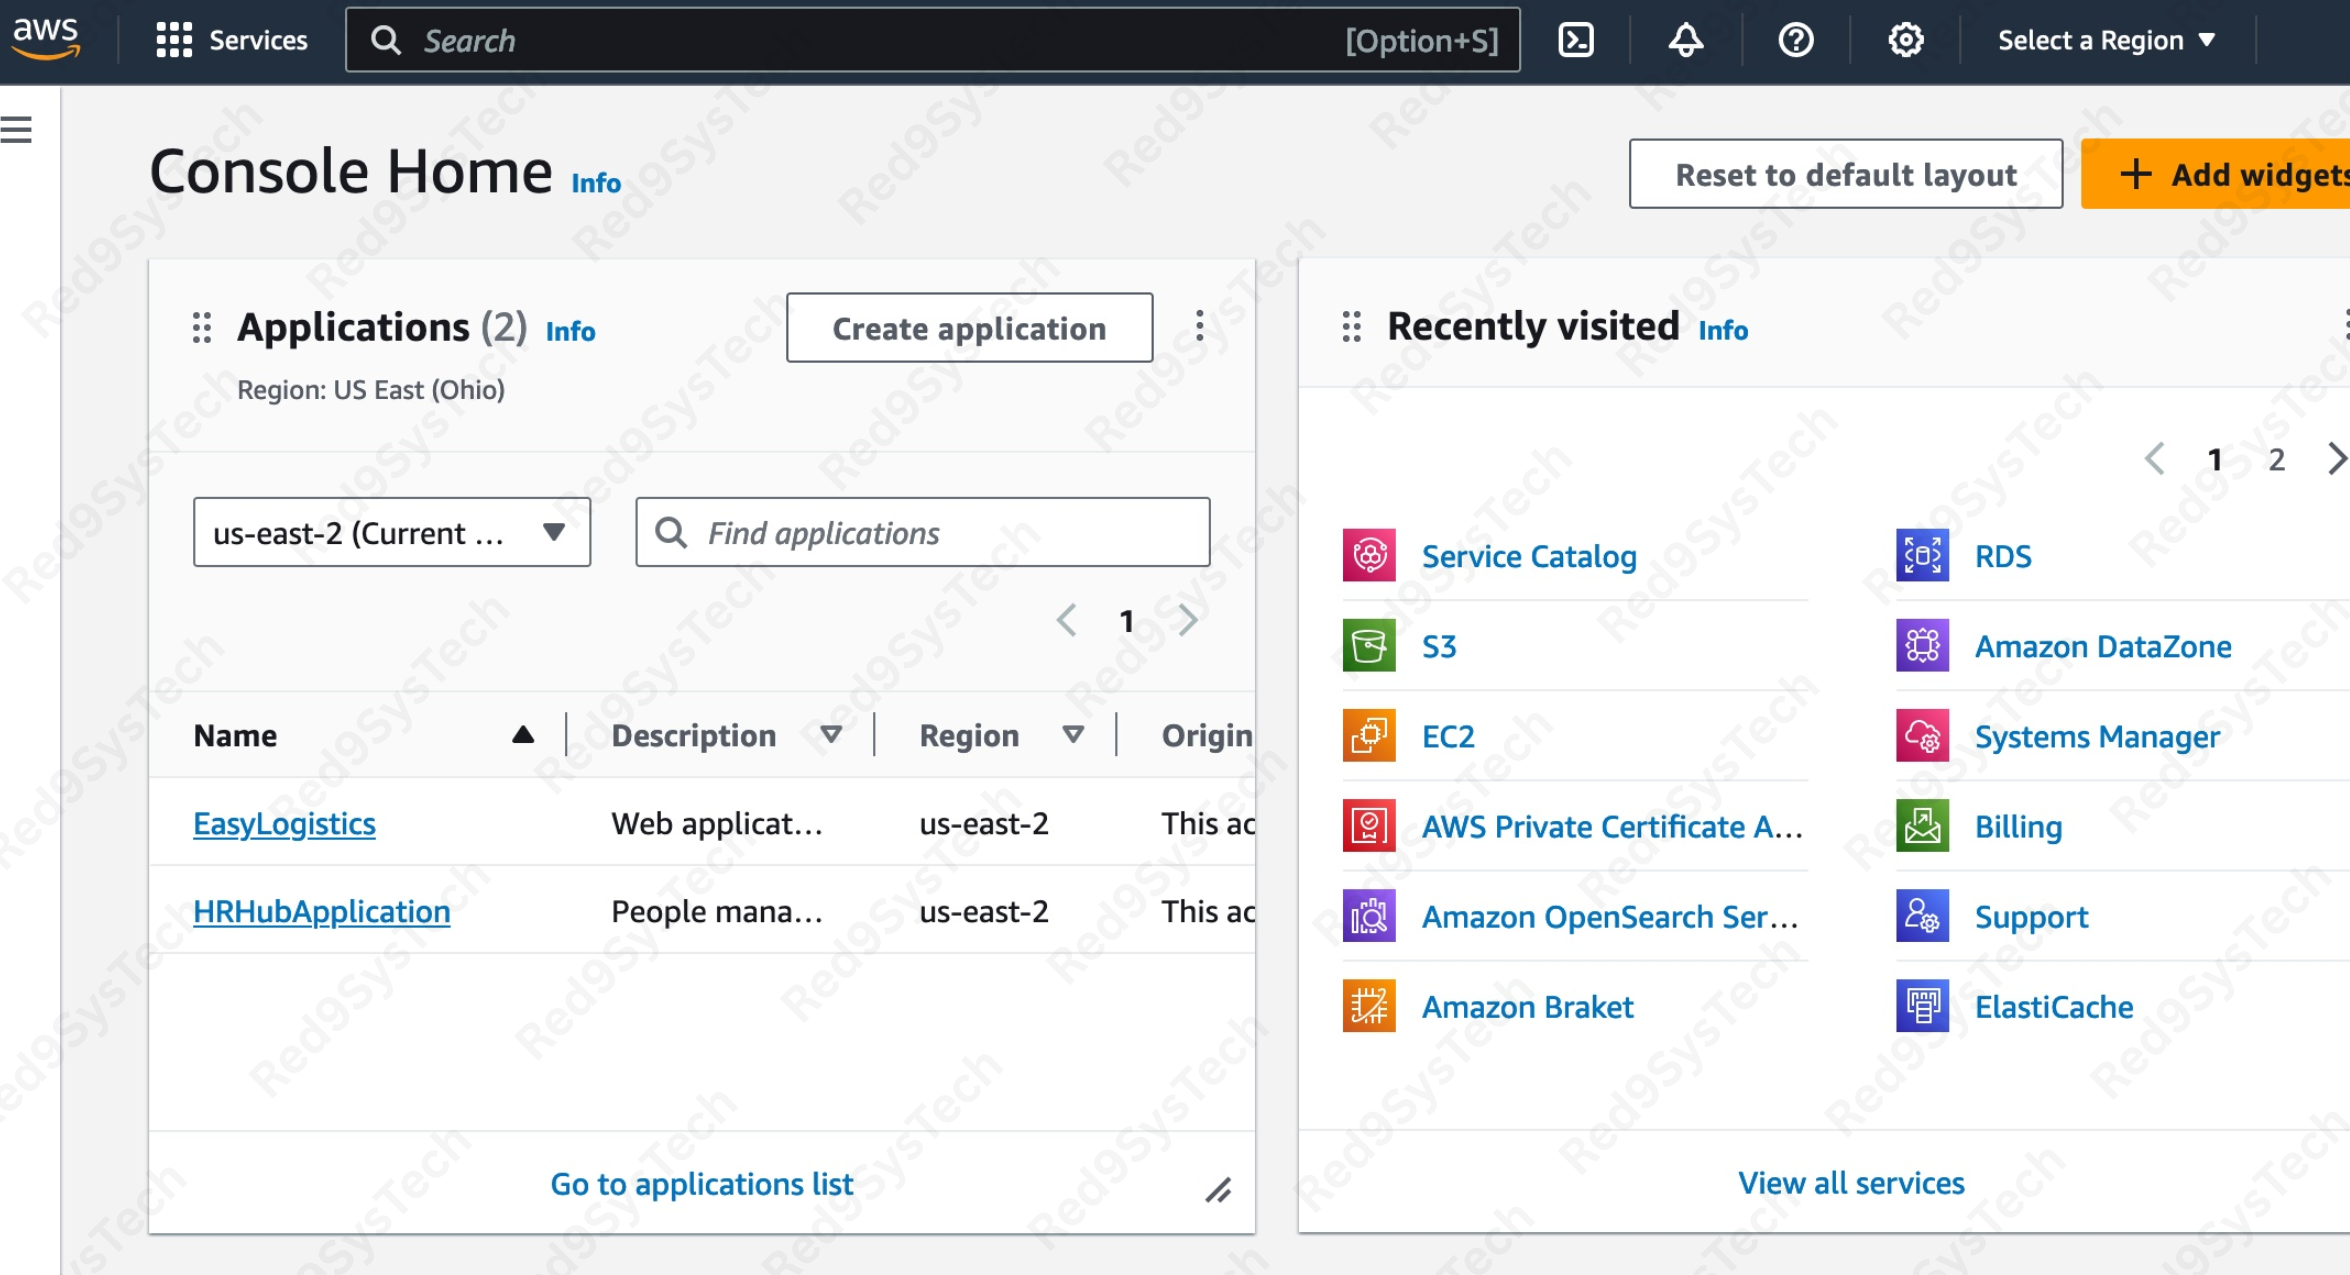The width and height of the screenshot is (2350, 1275).
Task: Click the S3 bucket icon
Action: (1369, 646)
